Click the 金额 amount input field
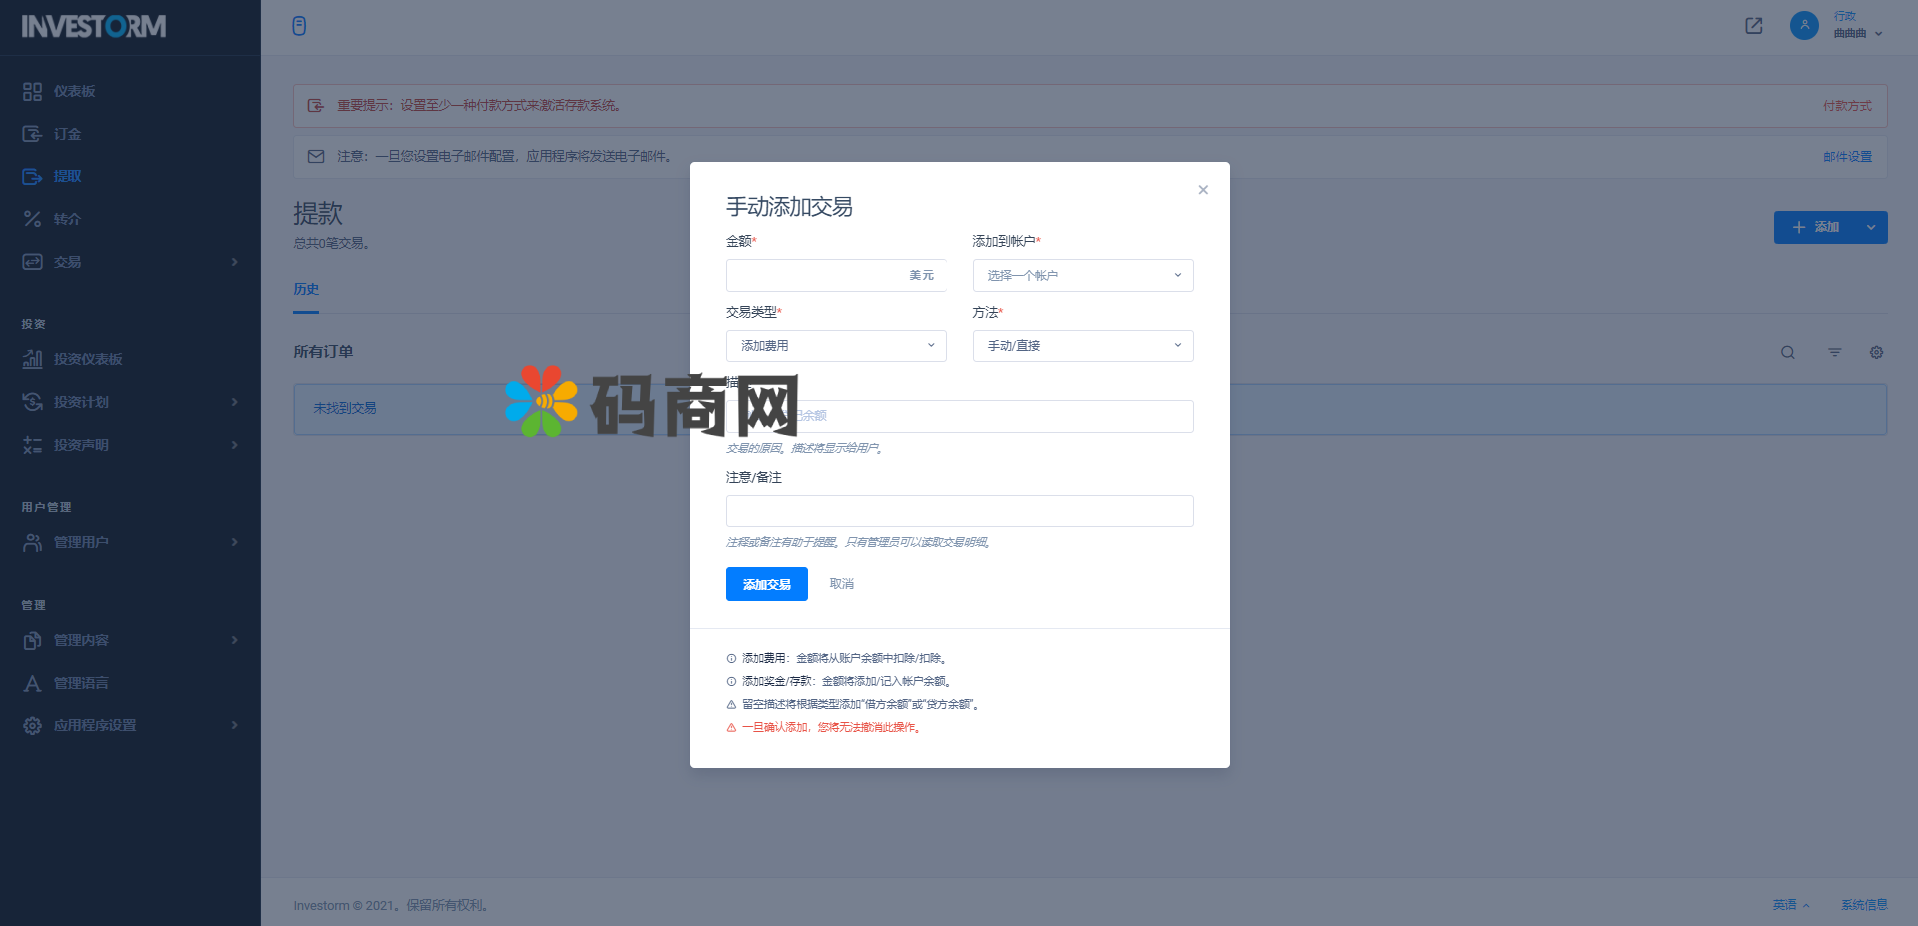 click(815, 275)
